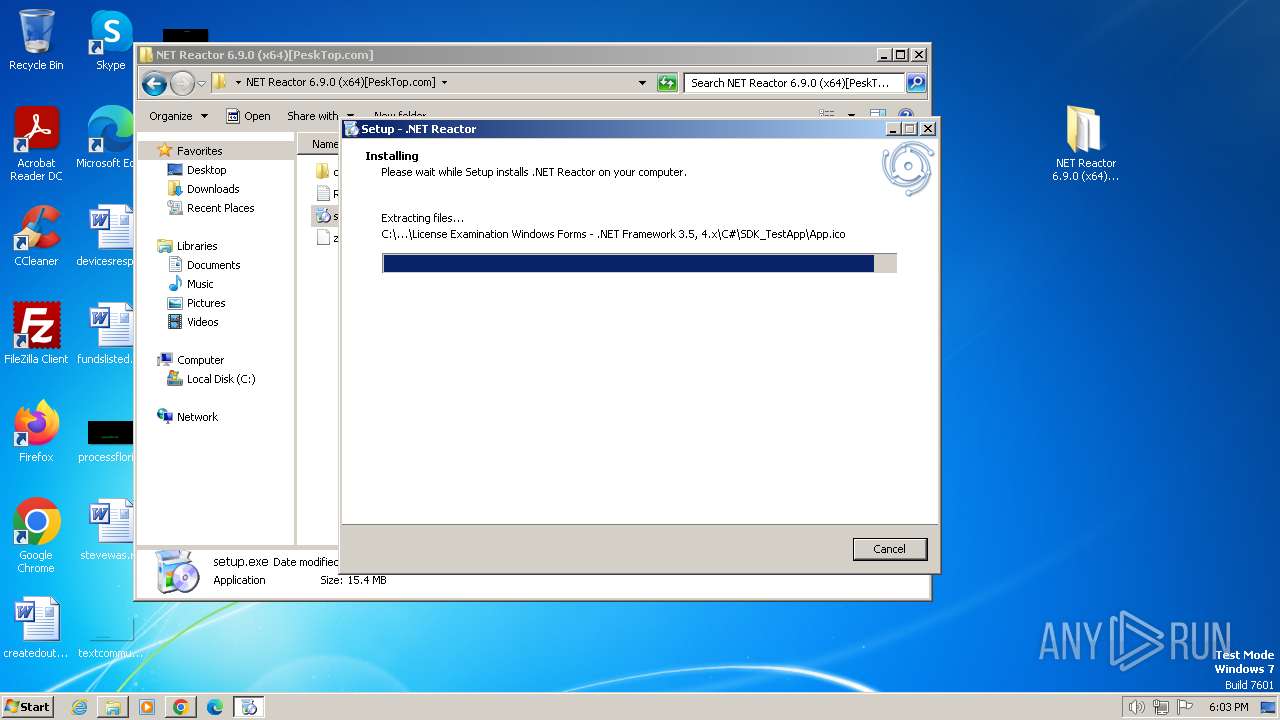1280x720 pixels.
Task: Click the Name column header
Action: click(x=319, y=144)
